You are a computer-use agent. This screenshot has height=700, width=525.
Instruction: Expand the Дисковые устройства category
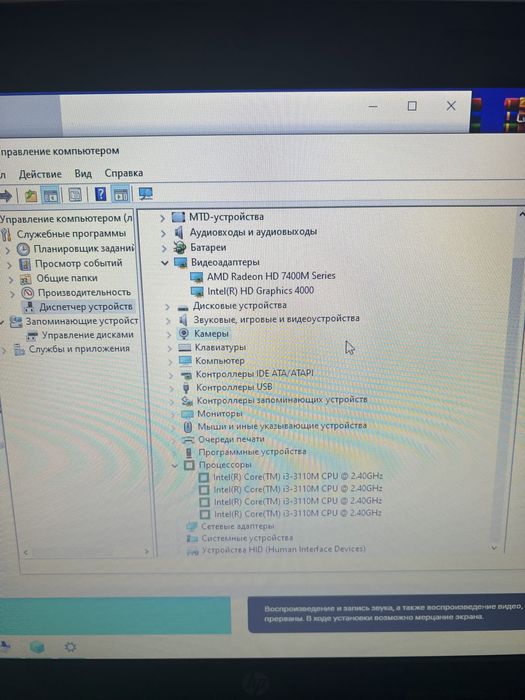tap(167, 307)
